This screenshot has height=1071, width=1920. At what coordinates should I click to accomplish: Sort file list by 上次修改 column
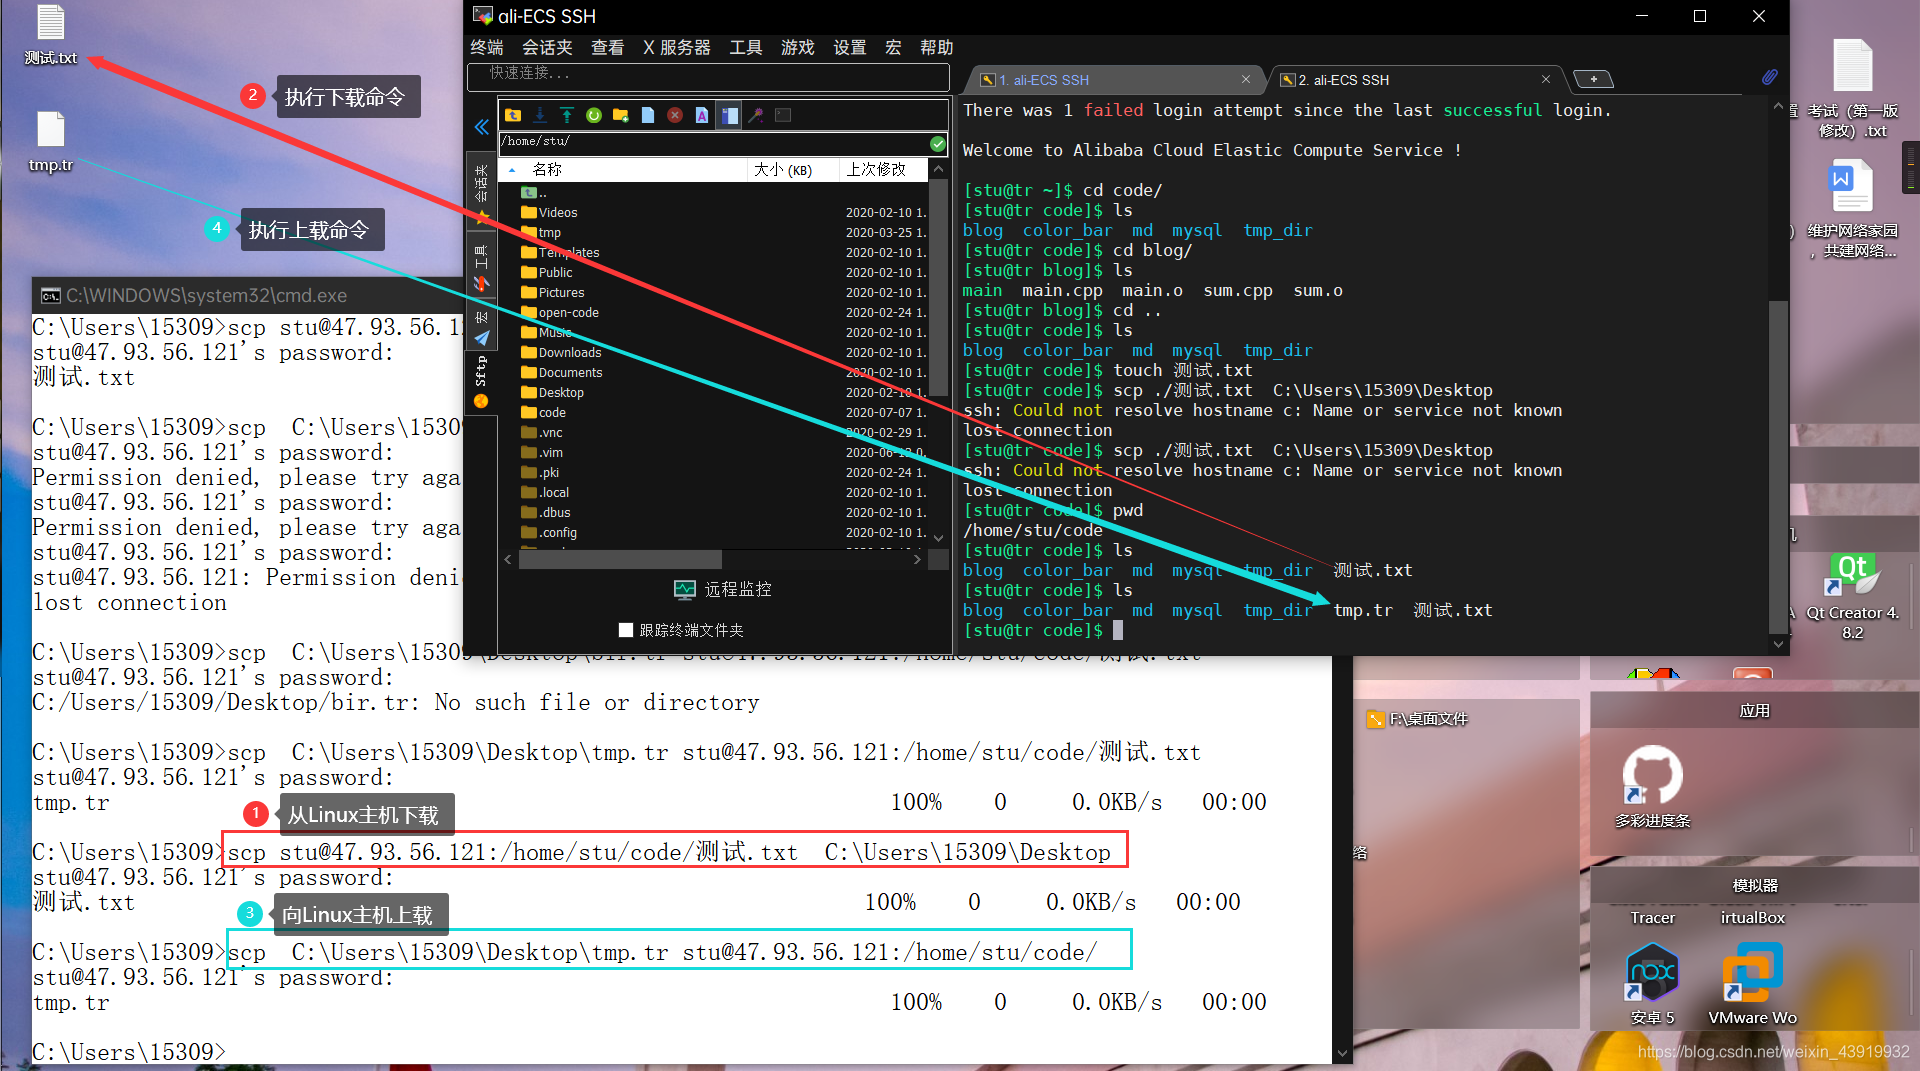[x=882, y=170]
